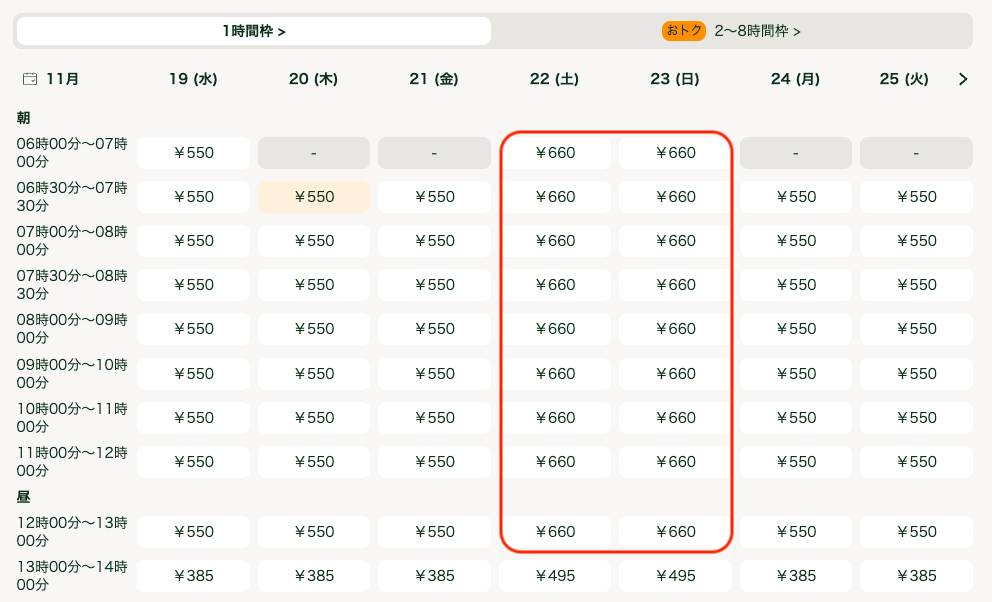
Task: Select the ¥660 slot at 06時00分 on 22 (土)
Action: (555, 152)
